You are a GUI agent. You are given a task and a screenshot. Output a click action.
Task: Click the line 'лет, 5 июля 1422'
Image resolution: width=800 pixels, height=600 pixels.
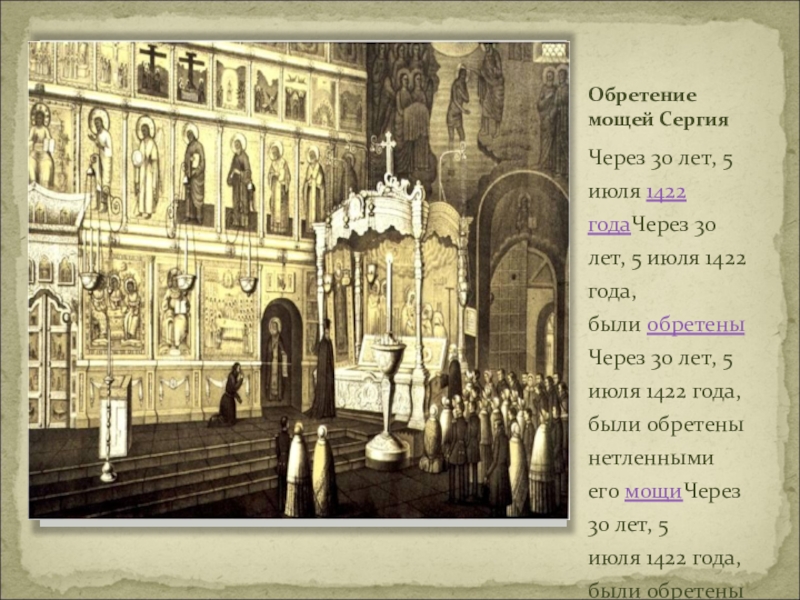pos(667,259)
